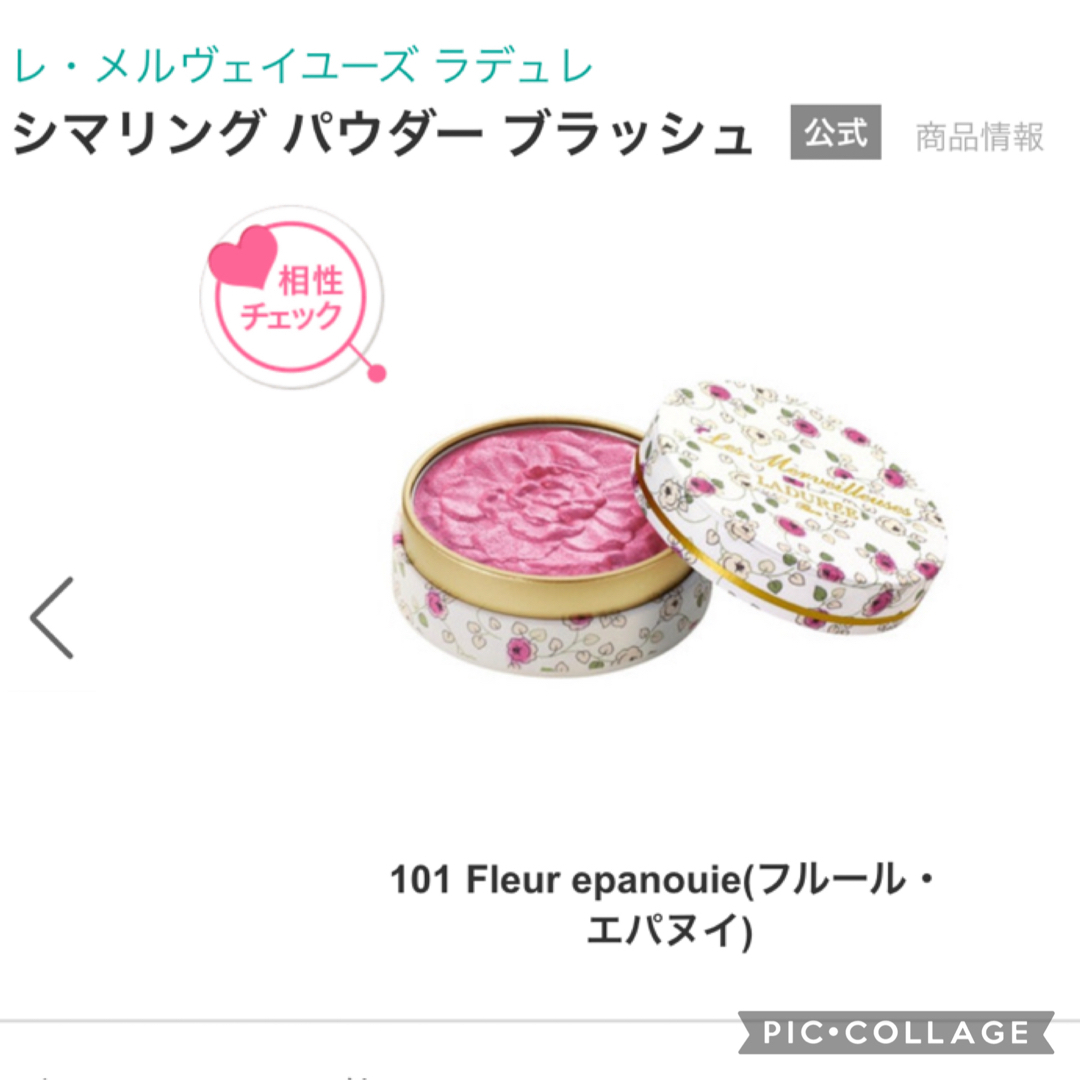This screenshot has height=1080, width=1080.
Task: Tap the pink heart icon on the badge
Action: click(242, 256)
